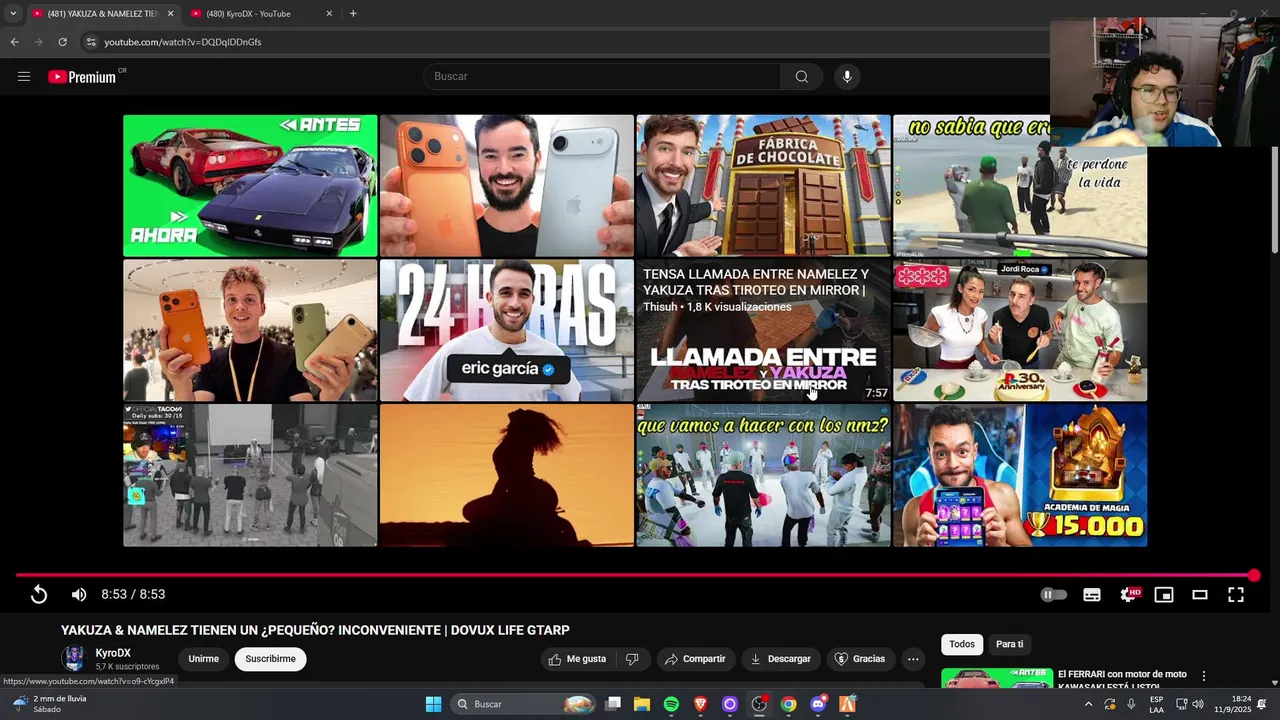
Task: Open the orange iPhone comparison video
Action: point(506,185)
